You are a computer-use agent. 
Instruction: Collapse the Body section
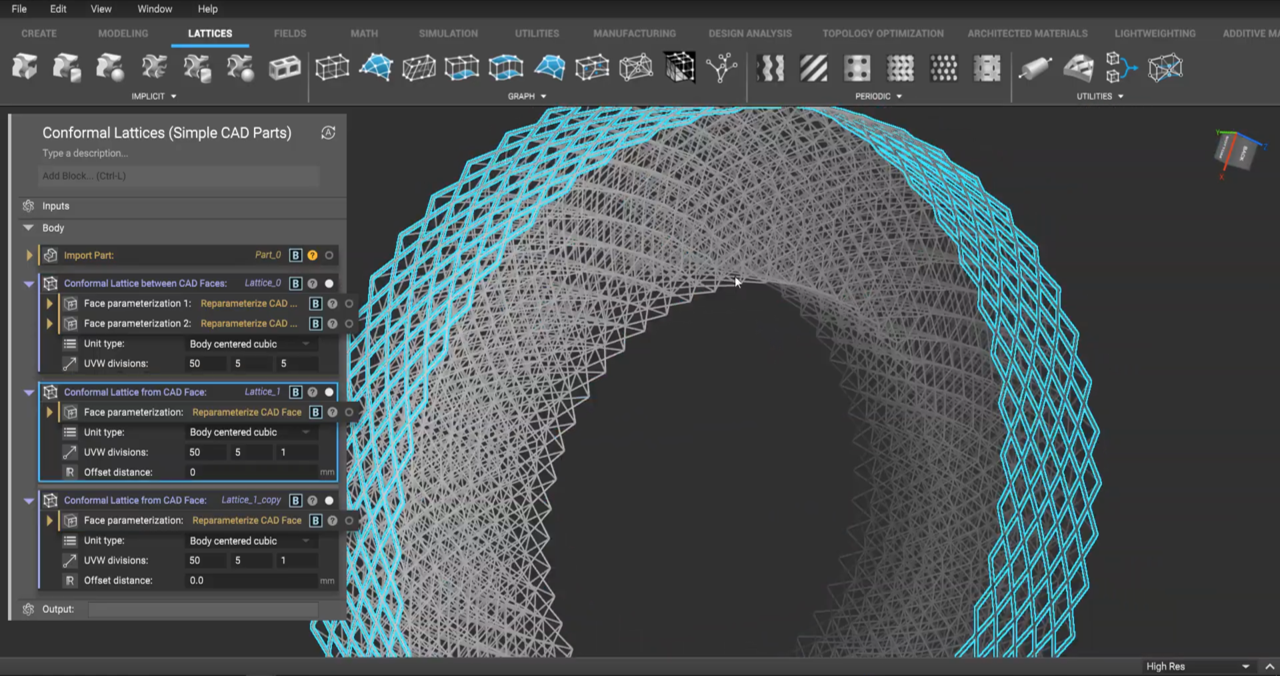pyautogui.click(x=28, y=228)
